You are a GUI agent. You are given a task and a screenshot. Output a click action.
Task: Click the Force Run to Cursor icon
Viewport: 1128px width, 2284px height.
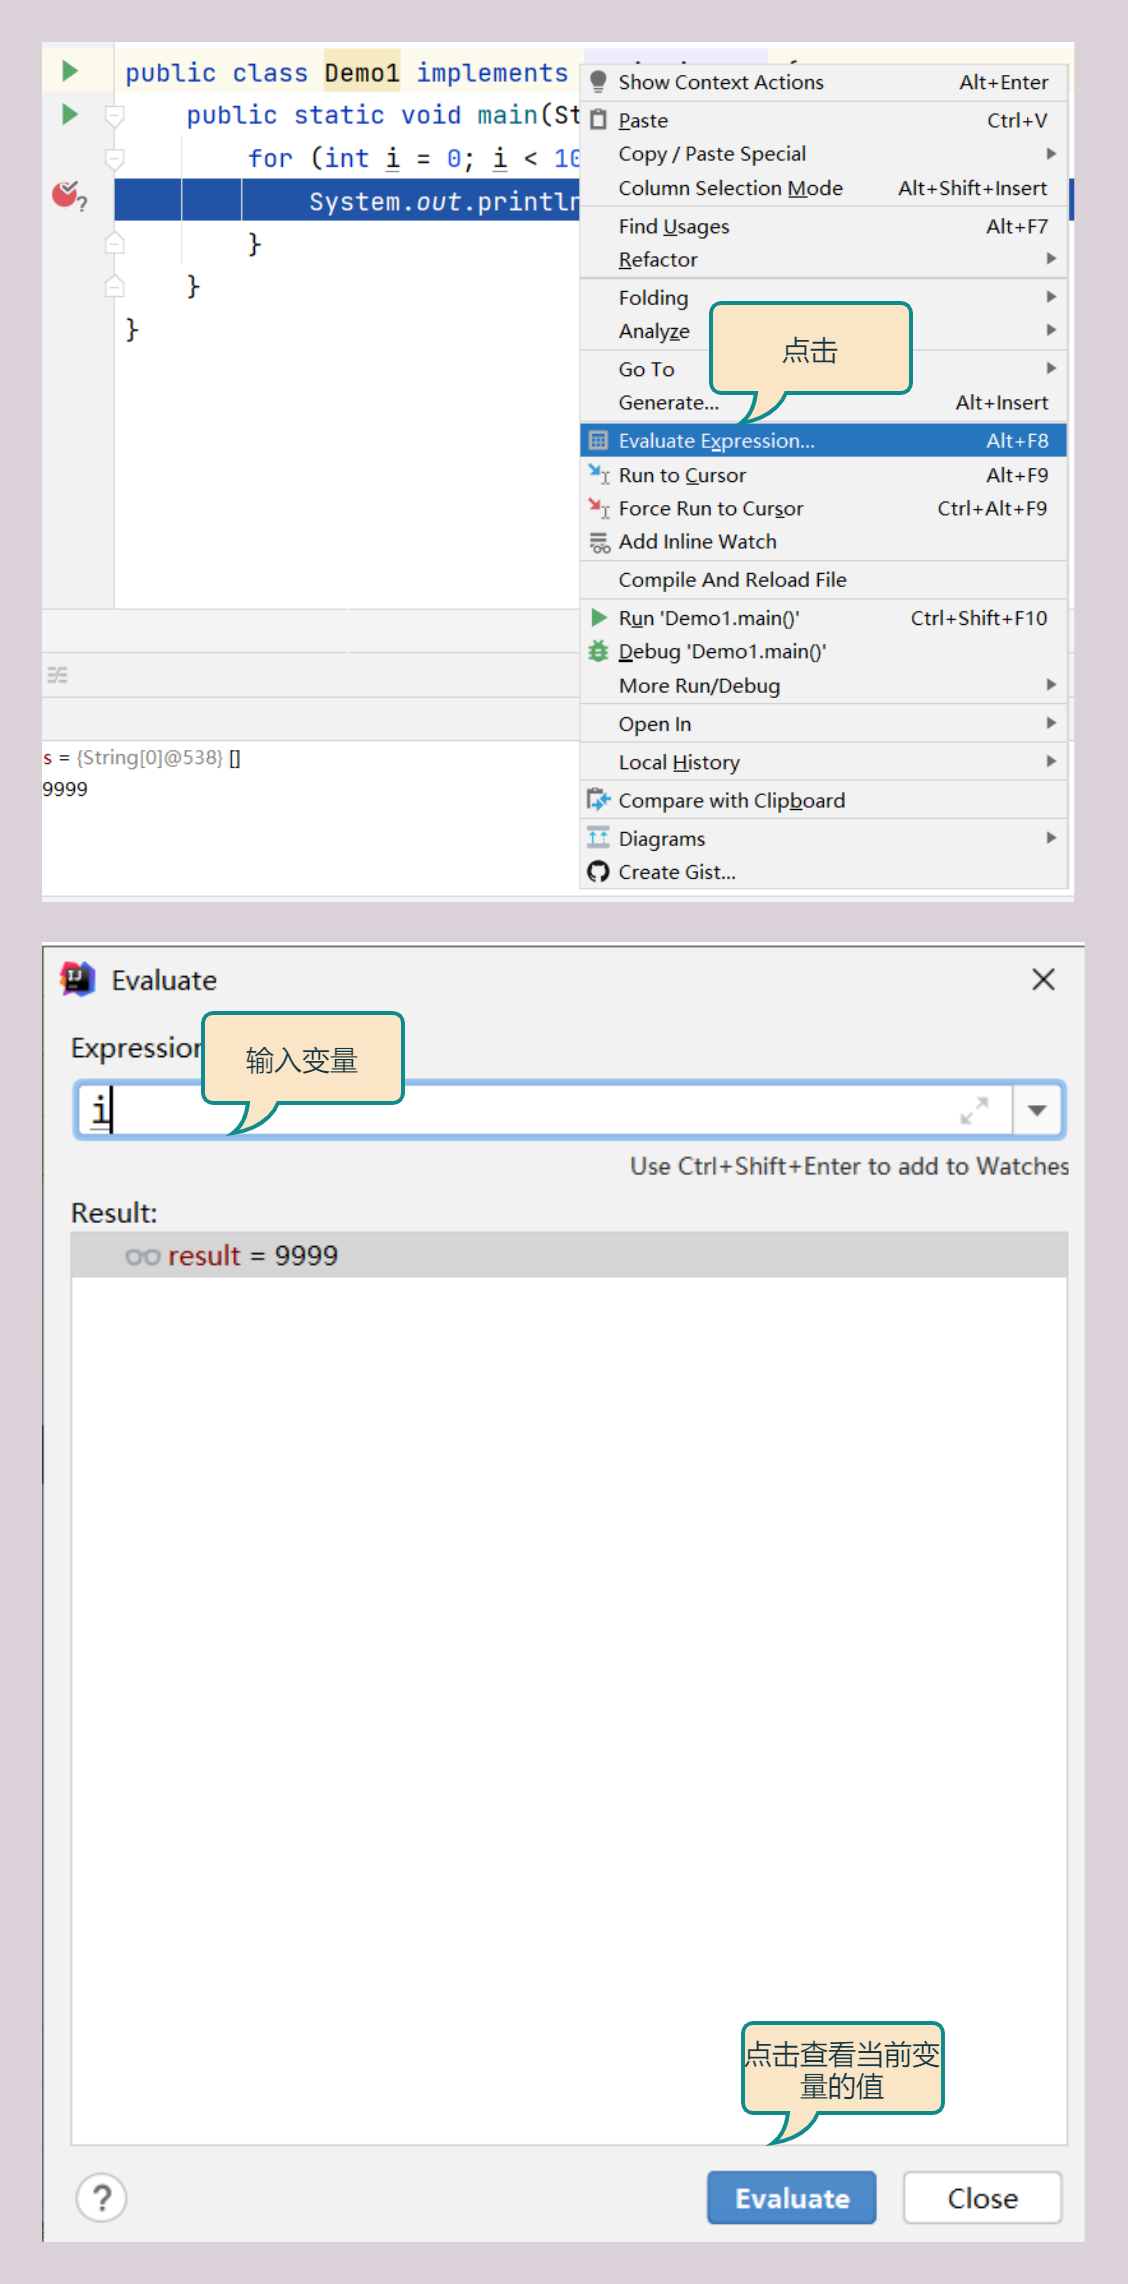(x=598, y=509)
